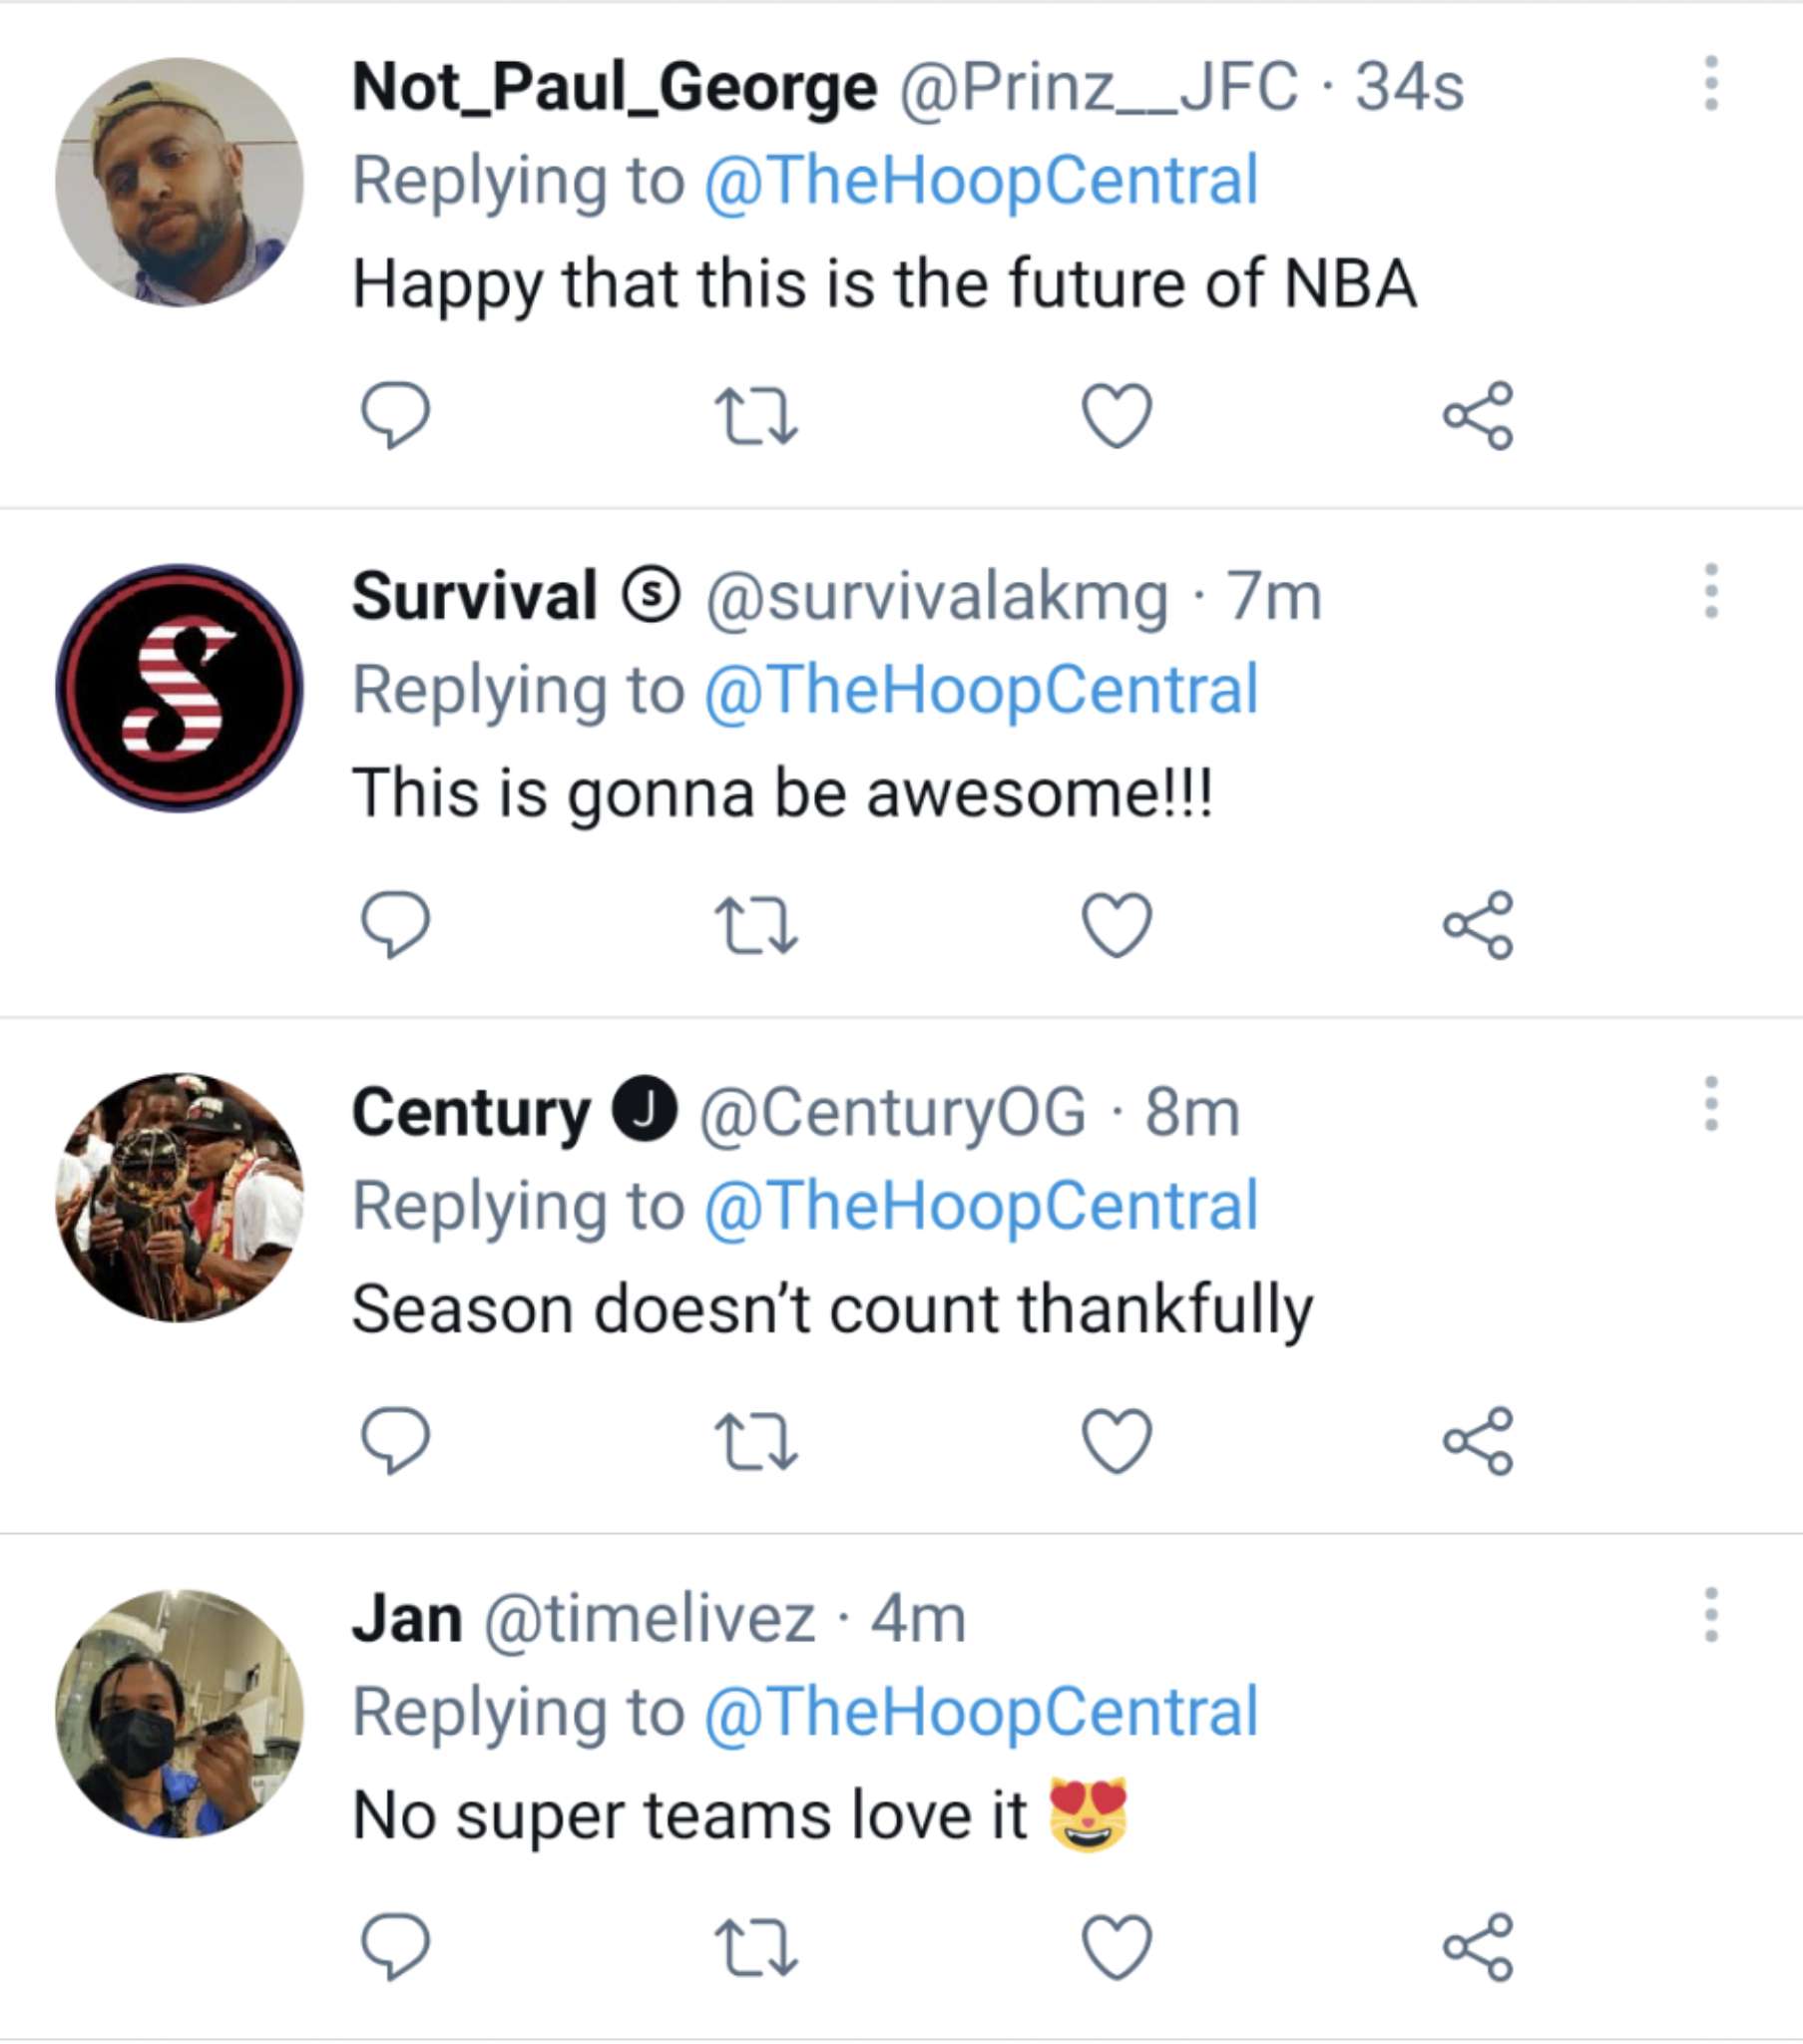The image size is (1803, 2044).
Task: Open the @CenturyOG handle
Action: 892,1112
